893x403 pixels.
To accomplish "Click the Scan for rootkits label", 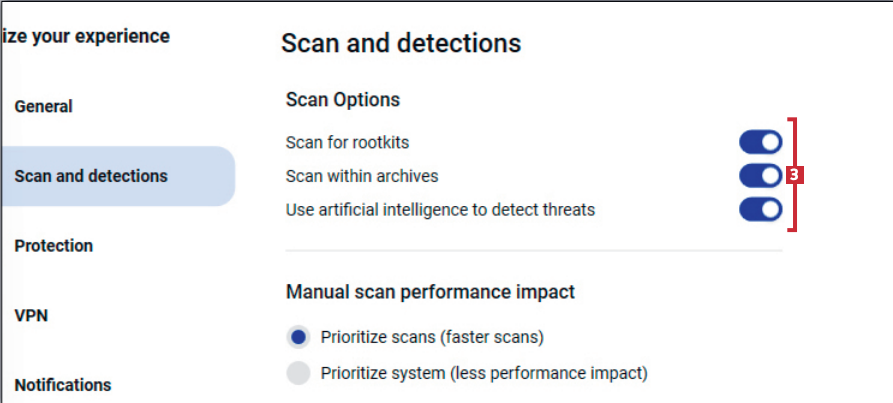I will point(347,143).
